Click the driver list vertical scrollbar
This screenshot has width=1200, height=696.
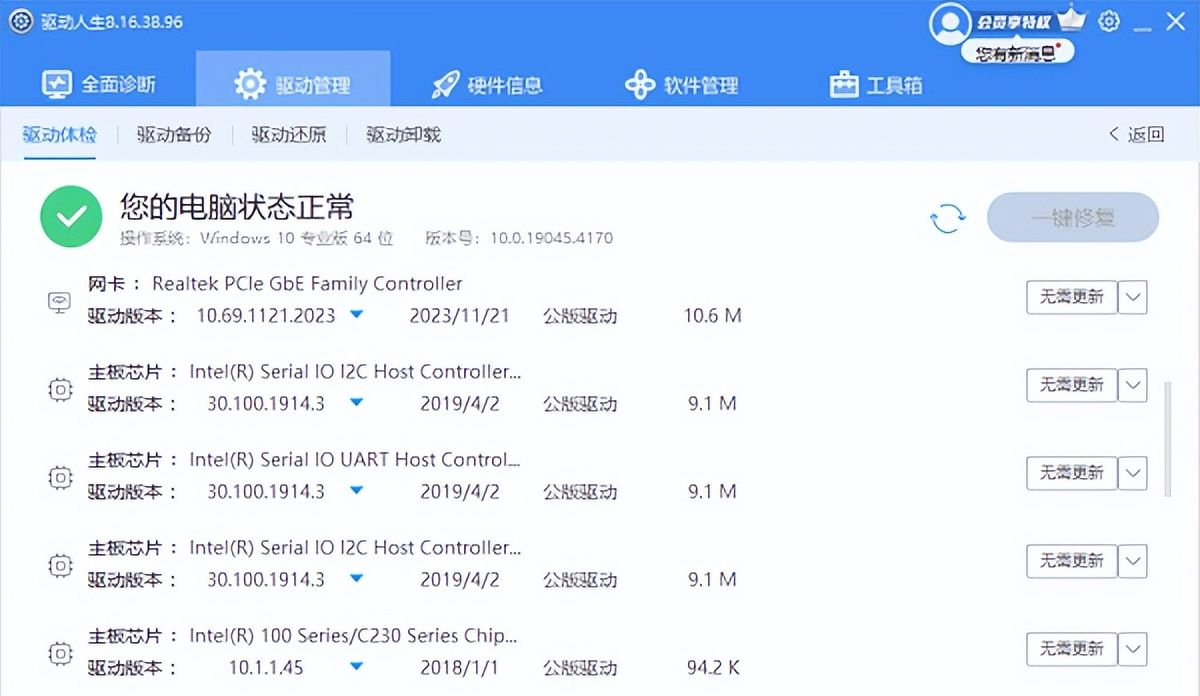click(x=1168, y=437)
